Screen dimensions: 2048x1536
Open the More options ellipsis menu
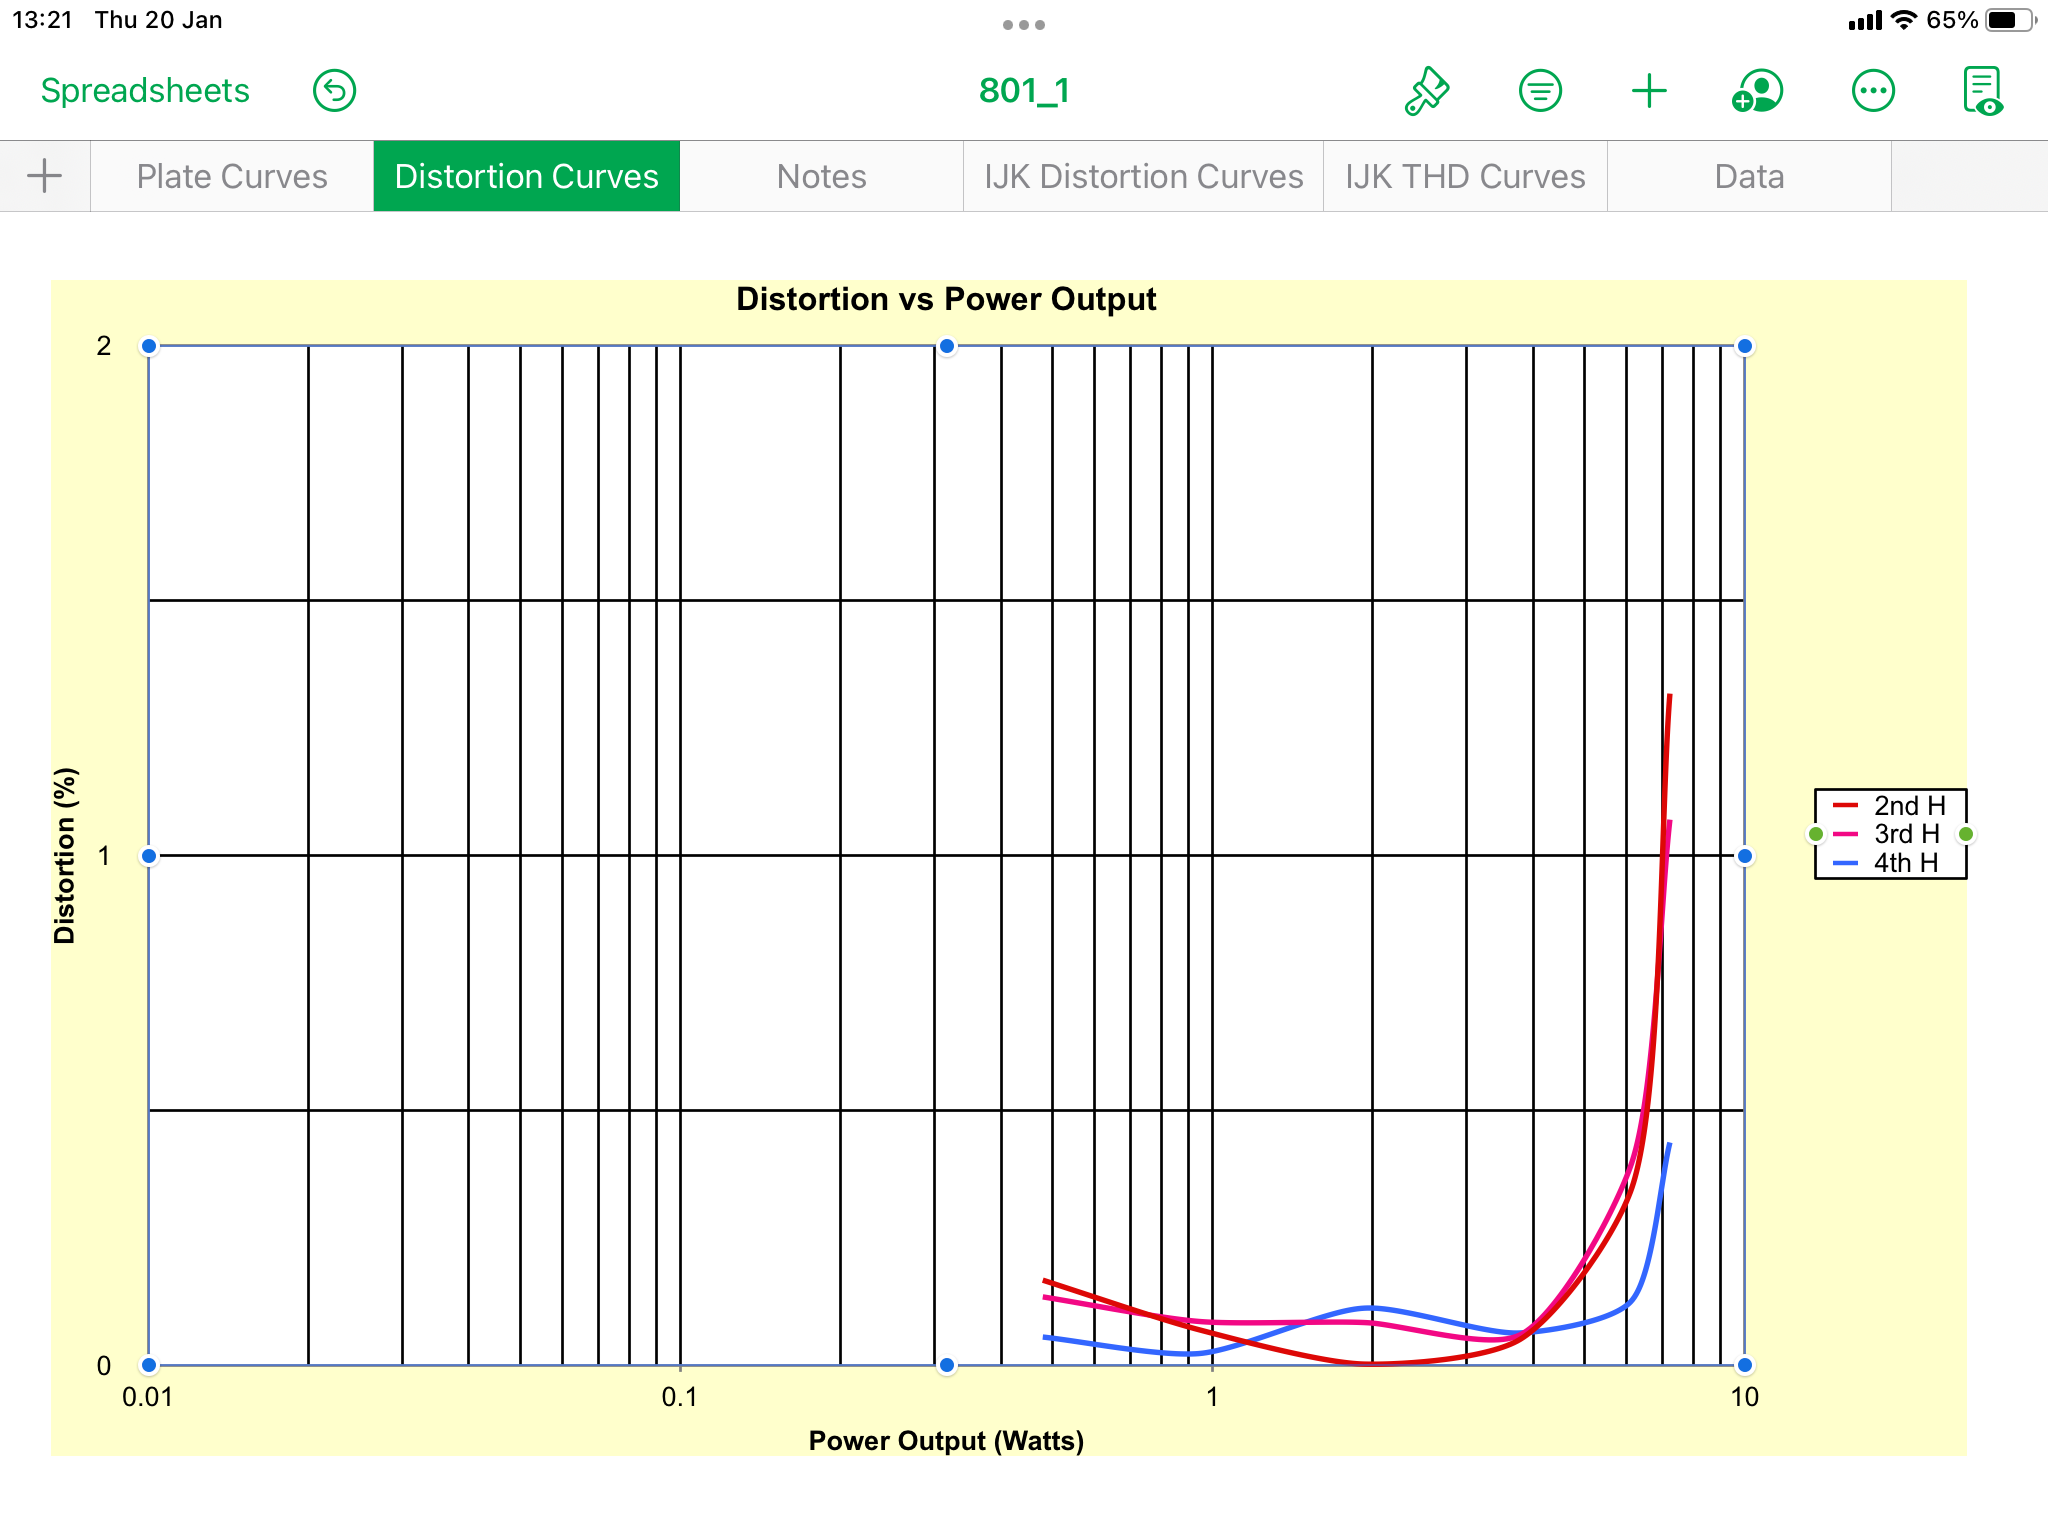[1872, 91]
